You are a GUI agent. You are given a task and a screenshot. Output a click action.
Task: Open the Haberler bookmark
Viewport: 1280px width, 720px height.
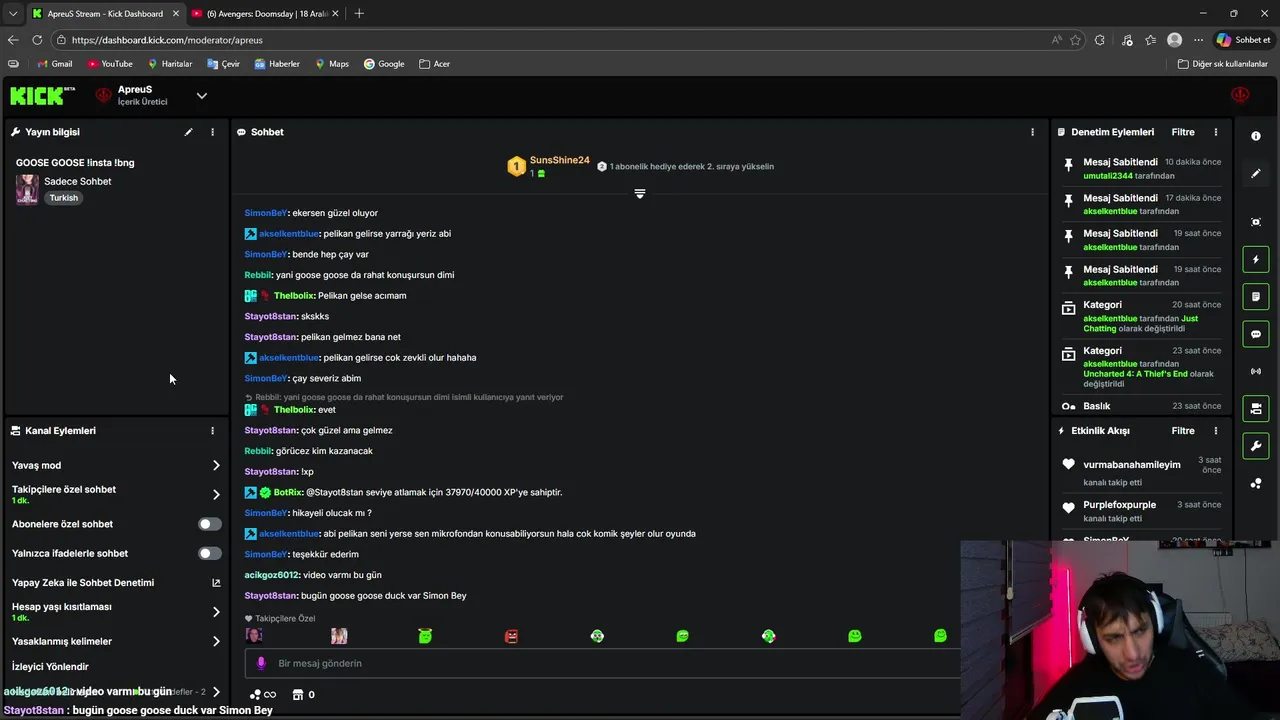click(277, 64)
